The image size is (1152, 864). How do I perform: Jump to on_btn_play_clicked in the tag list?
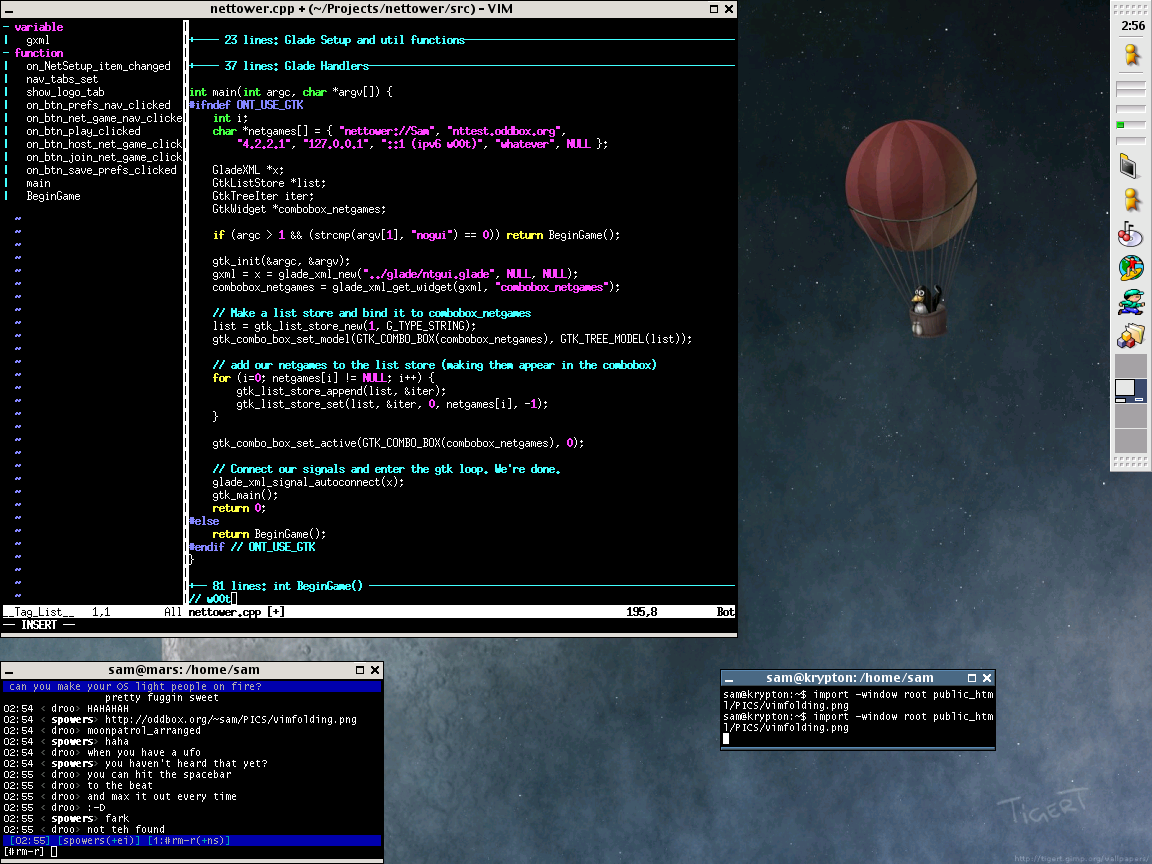[83, 131]
